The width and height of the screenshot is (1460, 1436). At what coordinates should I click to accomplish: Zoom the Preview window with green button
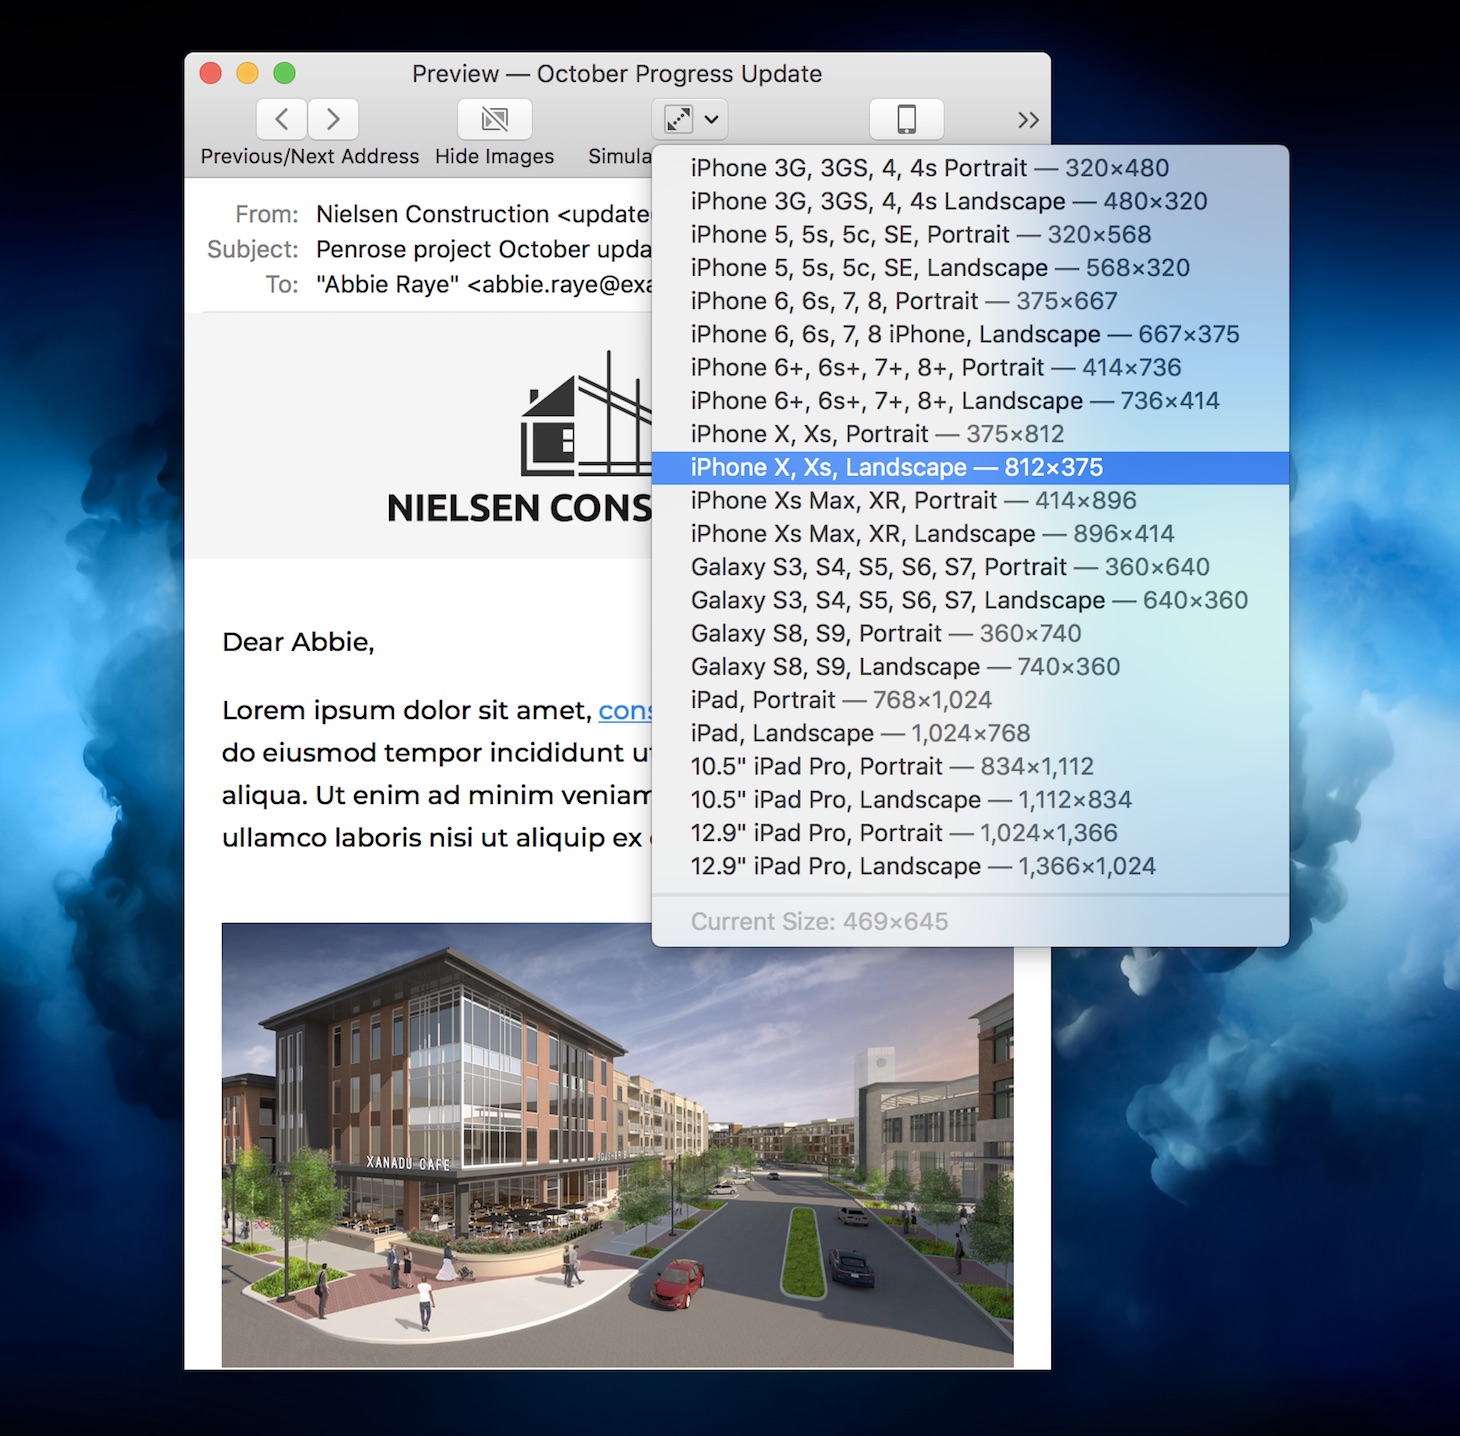click(x=284, y=73)
